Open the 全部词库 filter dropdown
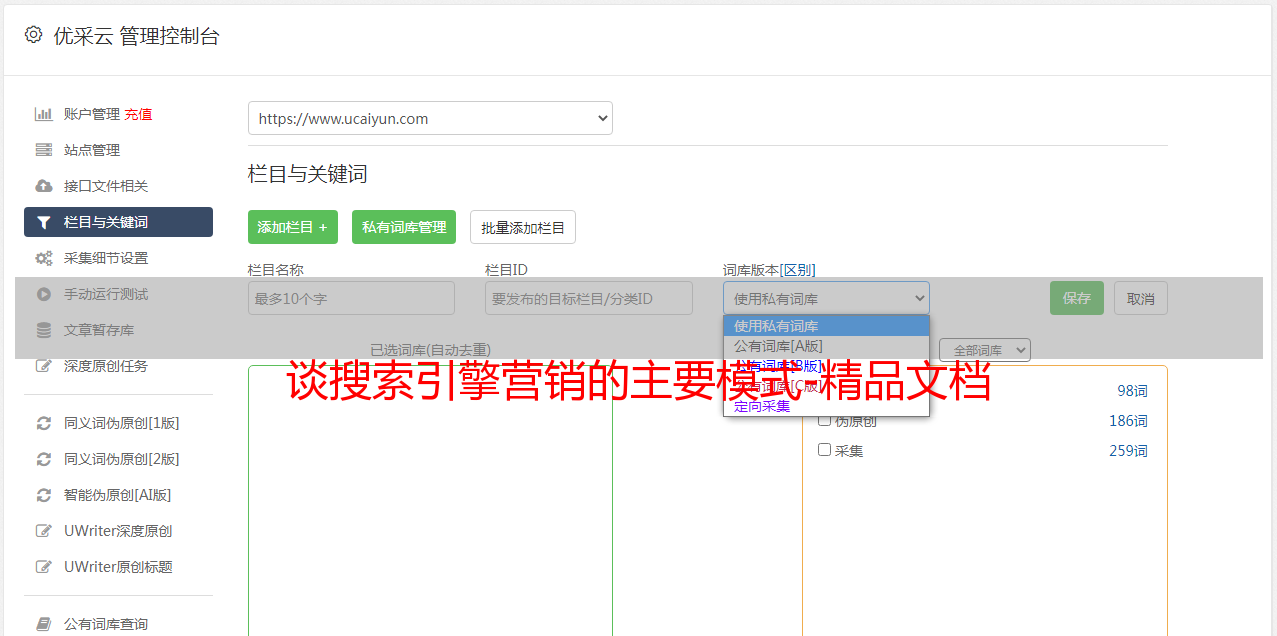The image size is (1277, 636). 985,350
